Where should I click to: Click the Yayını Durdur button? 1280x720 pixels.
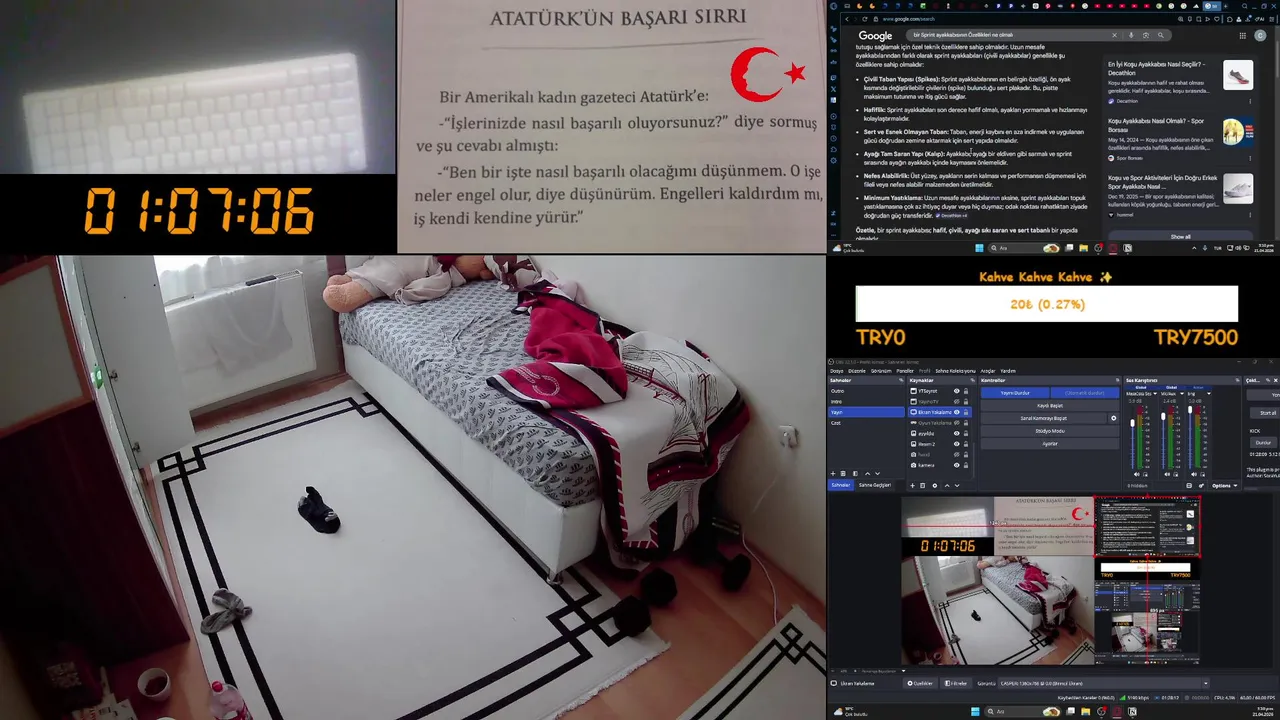click(x=1015, y=393)
